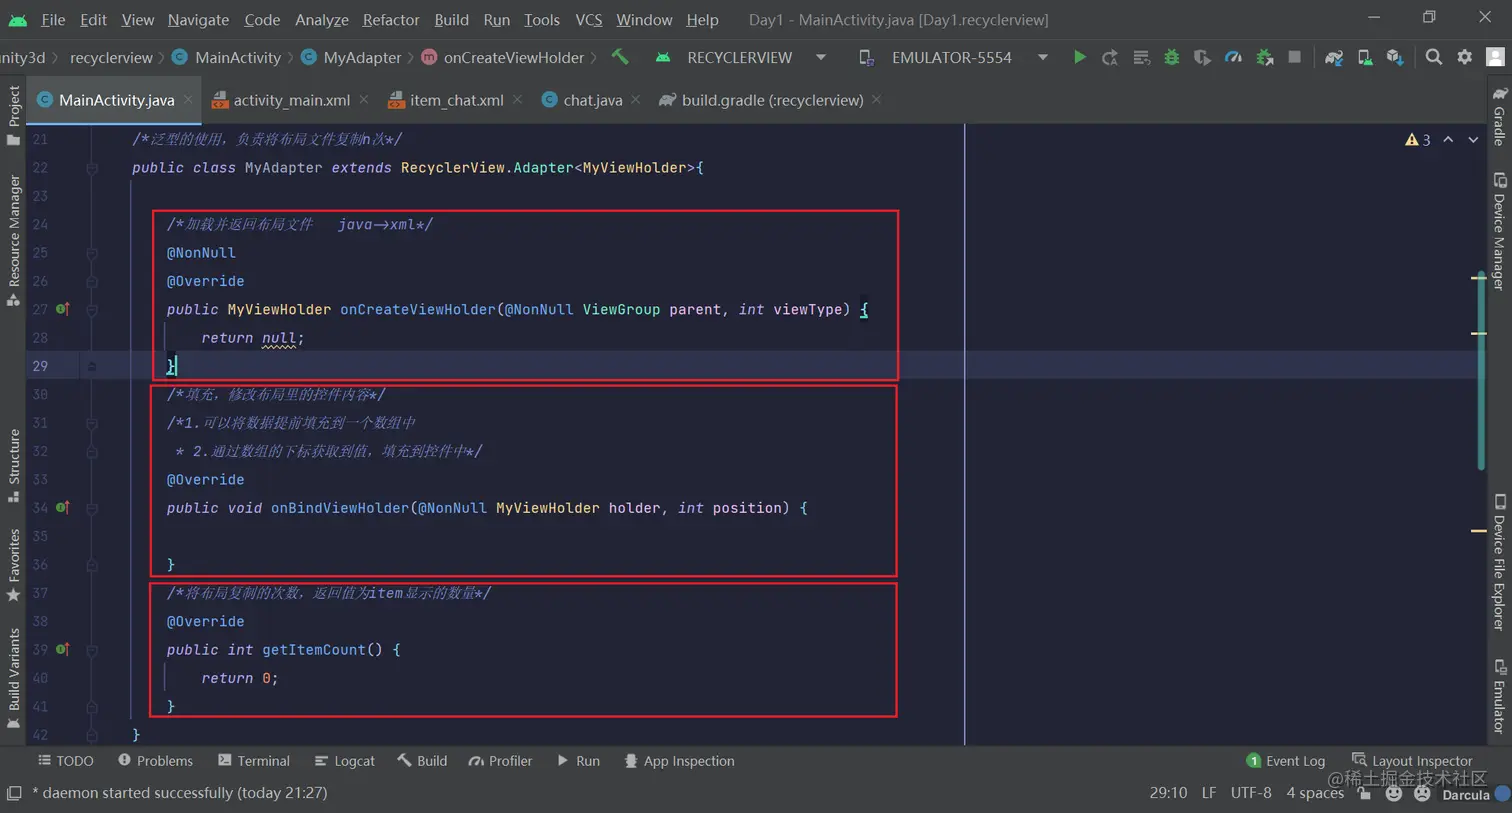Screen dimensions: 1512x813
Task: Click the Search Everywhere magnifier icon
Action: (1434, 57)
